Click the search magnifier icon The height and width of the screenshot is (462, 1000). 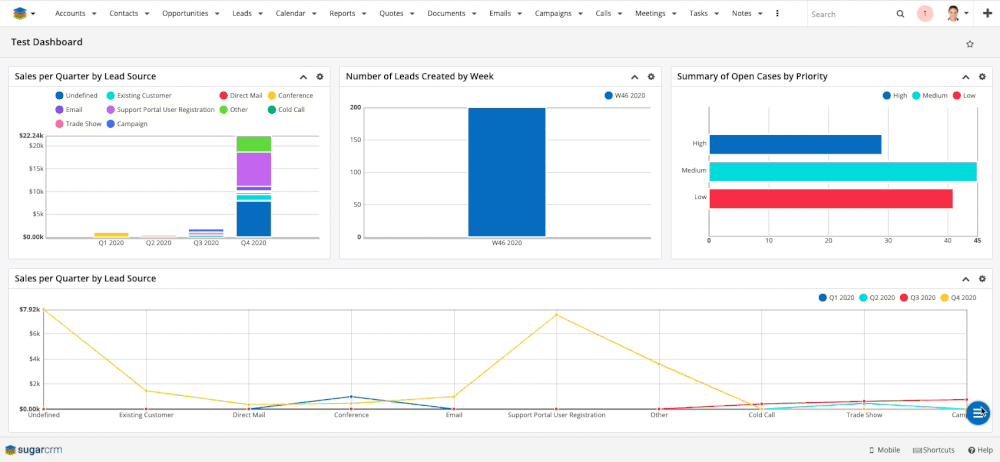click(x=900, y=14)
